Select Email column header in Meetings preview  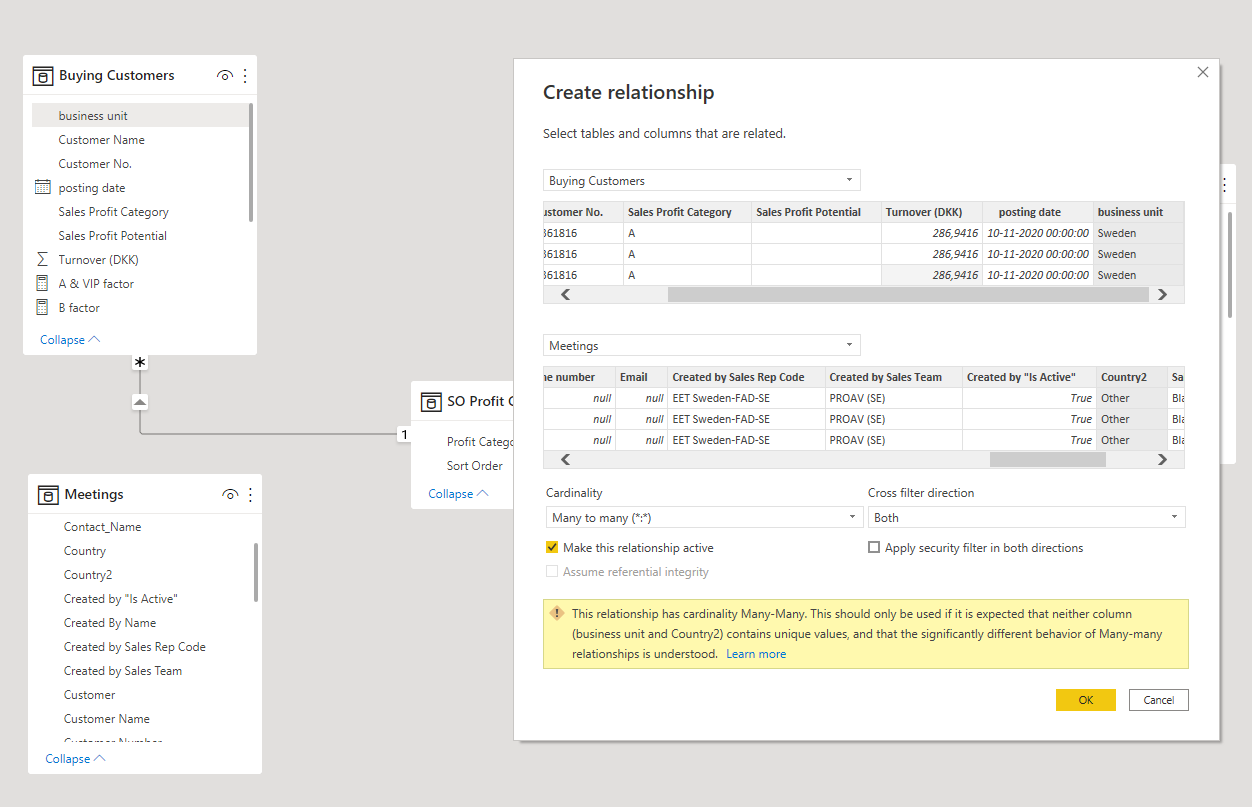click(x=641, y=377)
